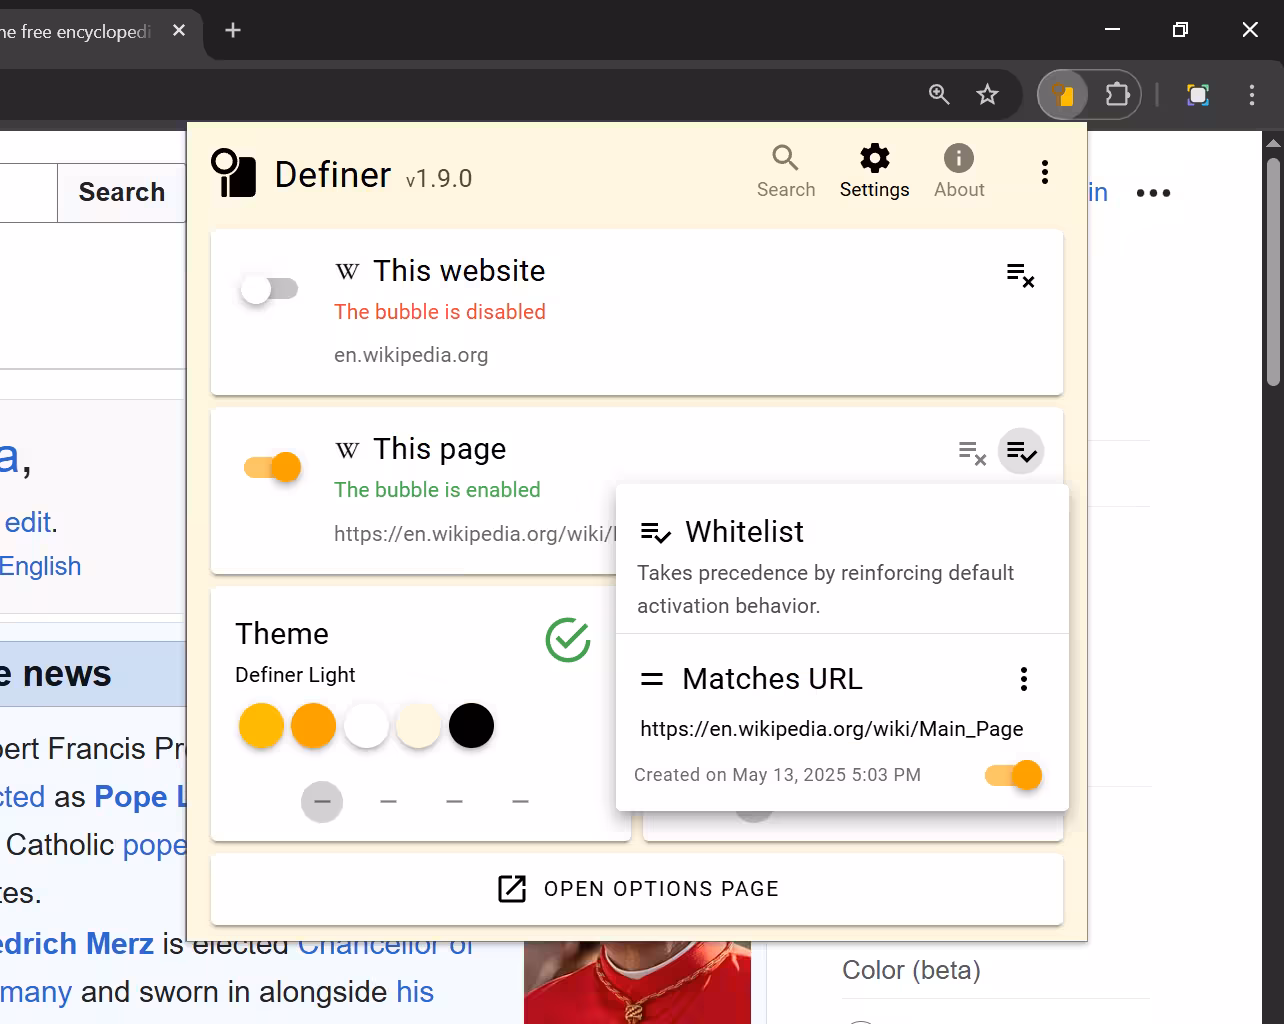Click the page vertical scrollbar

(1273, 271)
